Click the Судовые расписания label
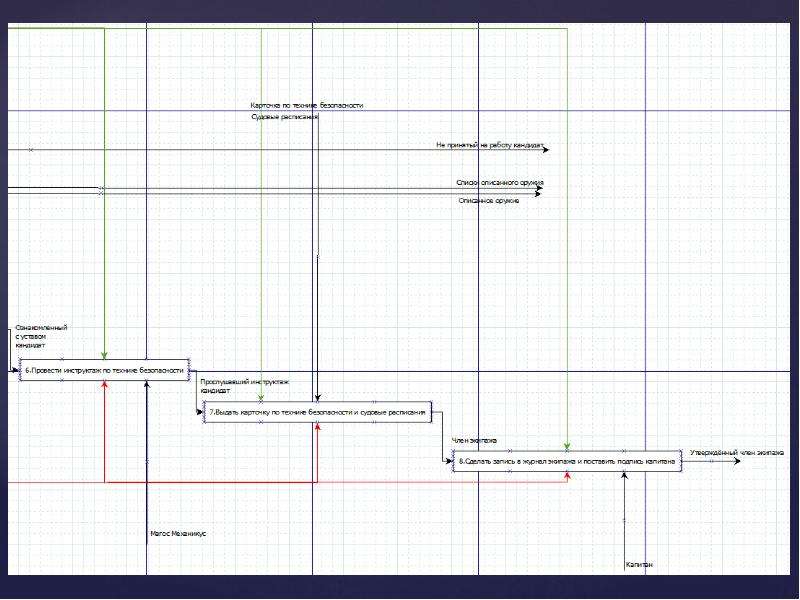This screenshot has height=600, width=800. [x=285, y=117]
